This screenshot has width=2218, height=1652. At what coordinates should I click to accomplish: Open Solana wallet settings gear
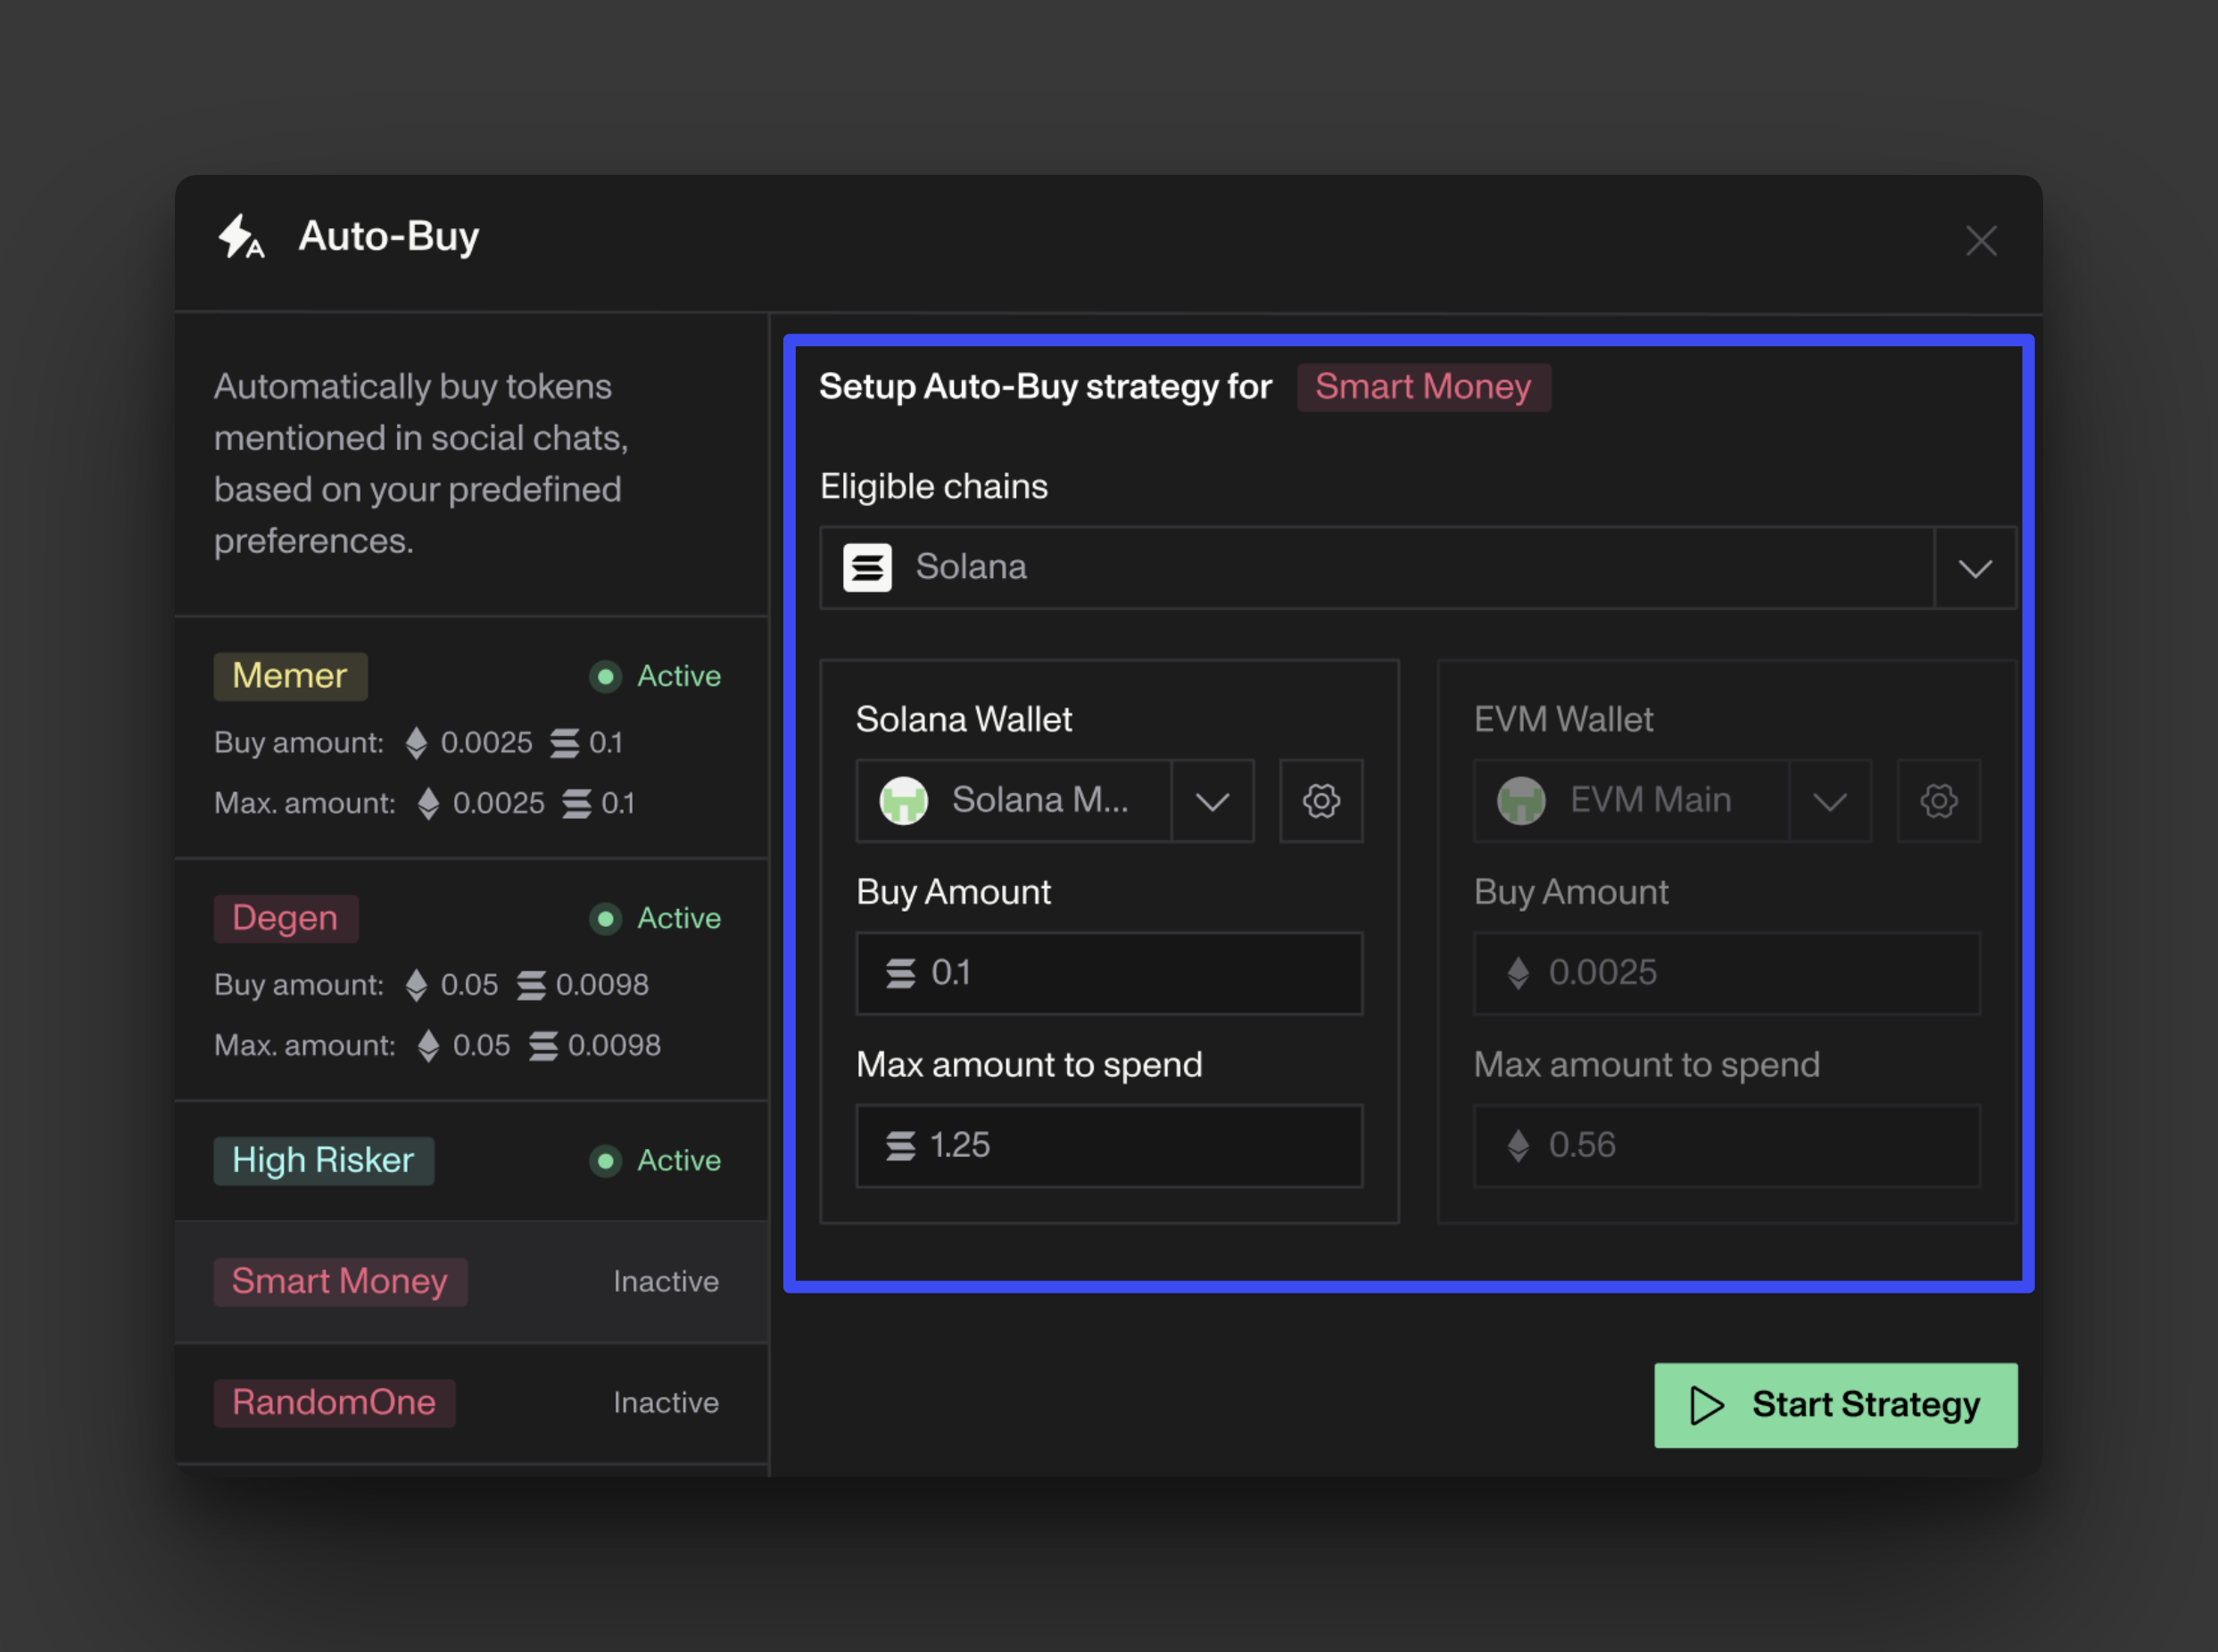(x=1320, y=801)
